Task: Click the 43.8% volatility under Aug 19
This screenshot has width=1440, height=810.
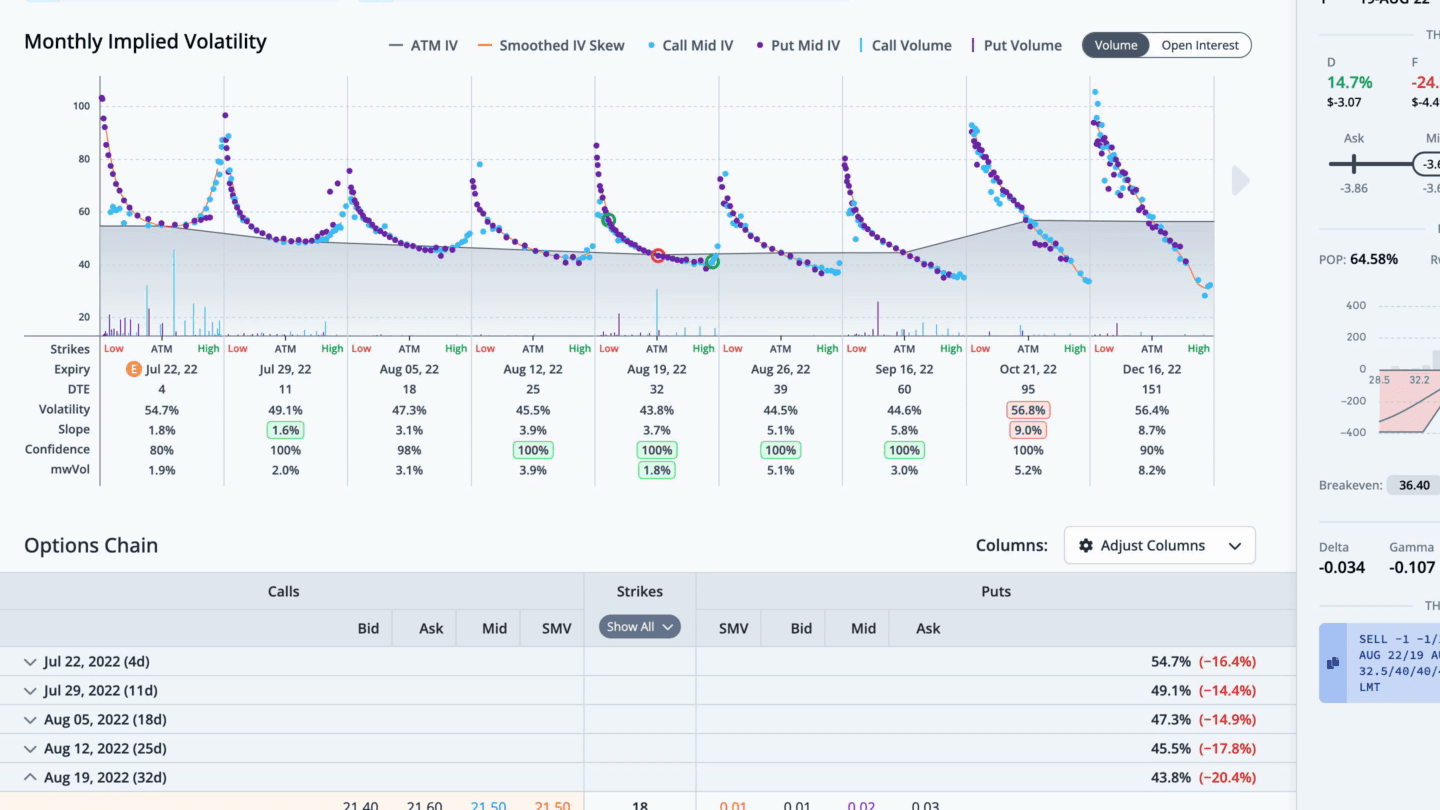Action: coord(656,410)
